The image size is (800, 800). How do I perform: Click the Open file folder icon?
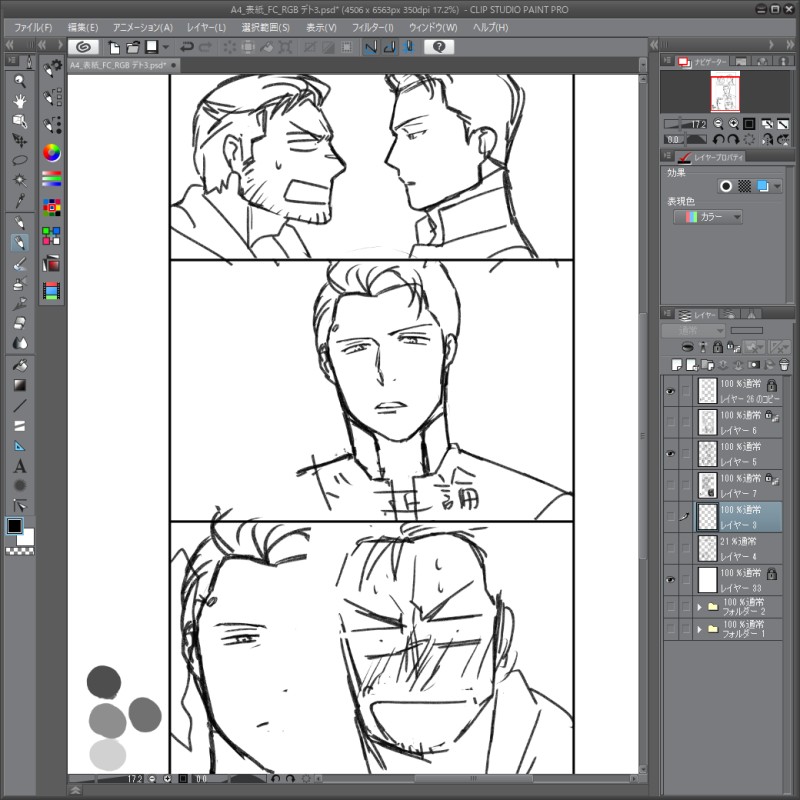(133, 47)
